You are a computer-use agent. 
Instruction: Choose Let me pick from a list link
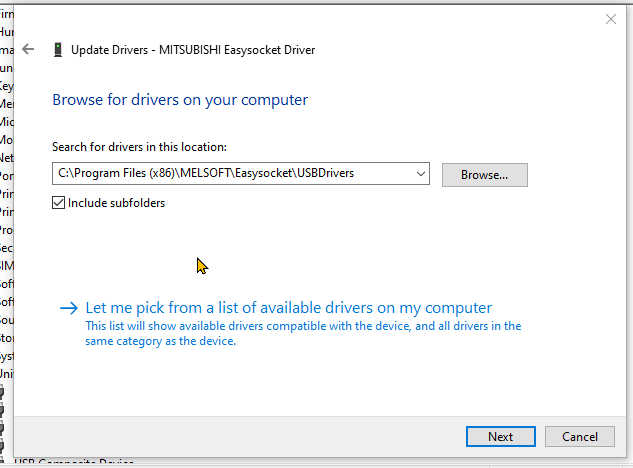(x=289, y=308)
